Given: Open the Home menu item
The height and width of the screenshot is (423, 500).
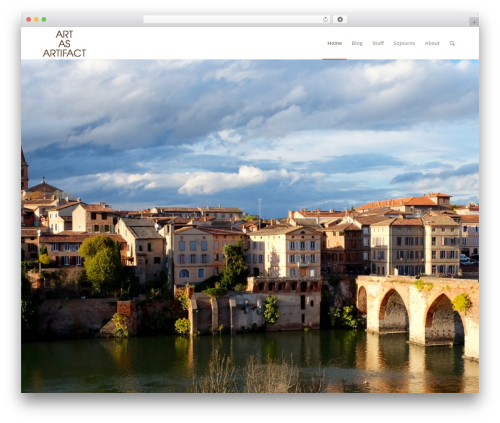Looking at the screenshot, I should click(x=334, y=43).
